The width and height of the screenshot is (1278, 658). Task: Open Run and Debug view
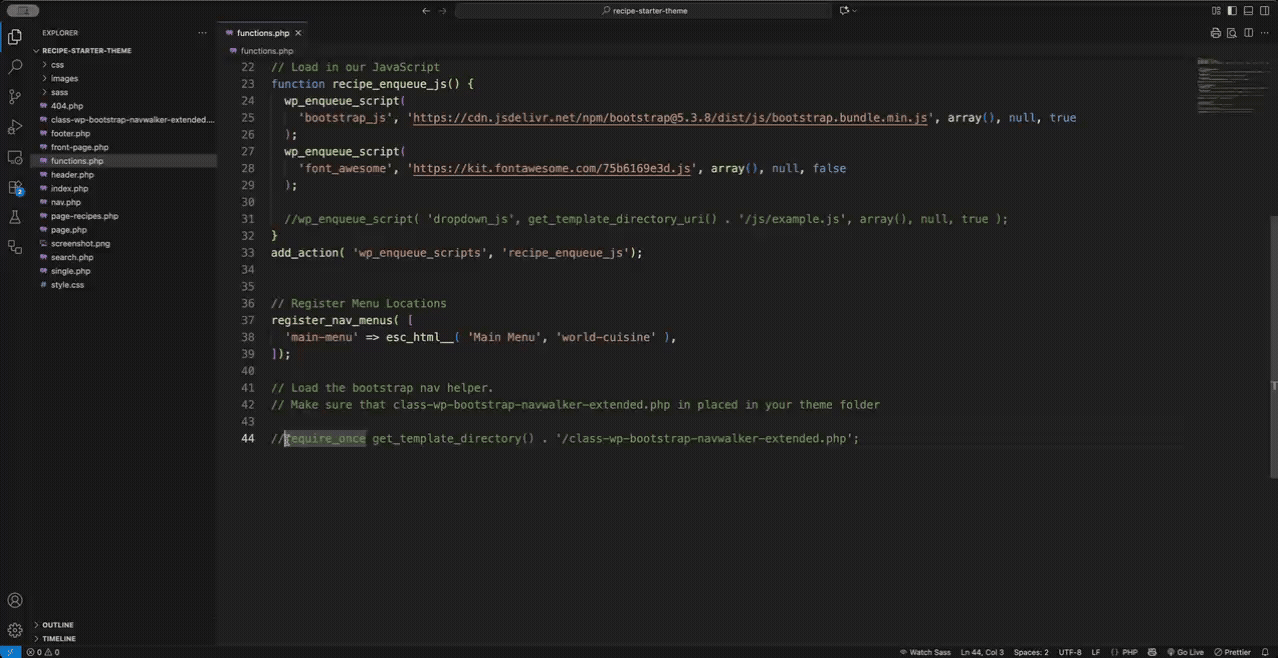click(x=15, y=127)
